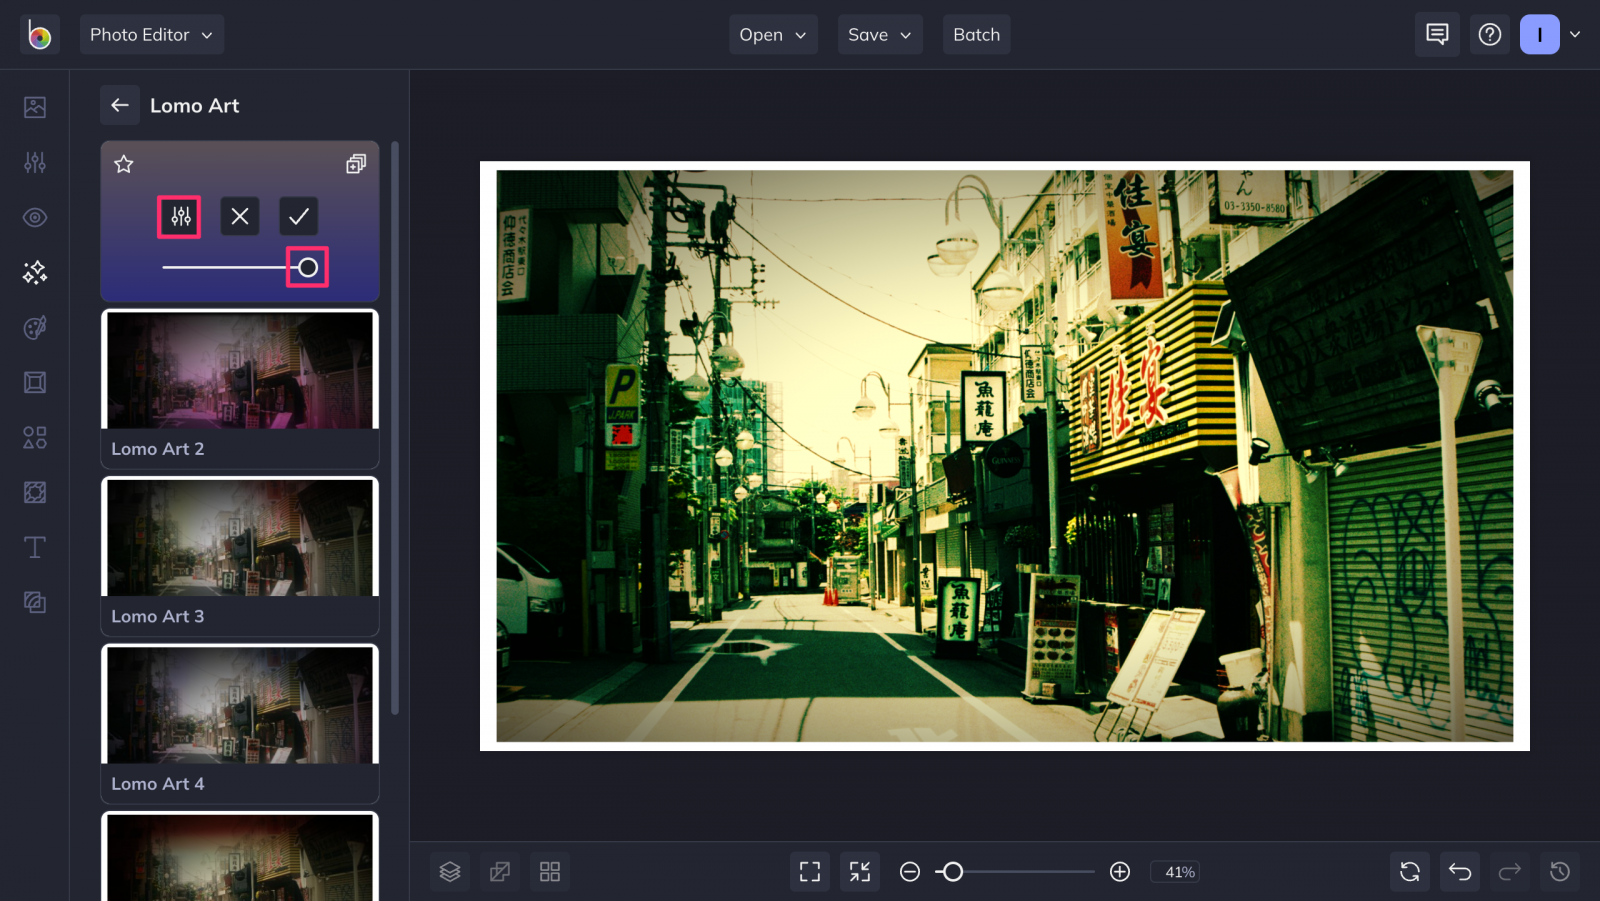Open the Effects panel from the sidebar
1600x901 pixels.
click(35, 272)
